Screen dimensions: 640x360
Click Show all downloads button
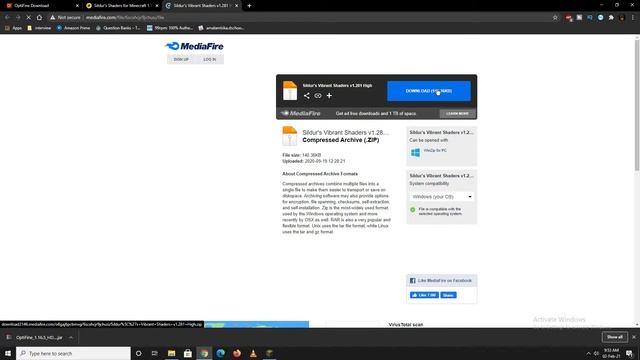(615, 337)
